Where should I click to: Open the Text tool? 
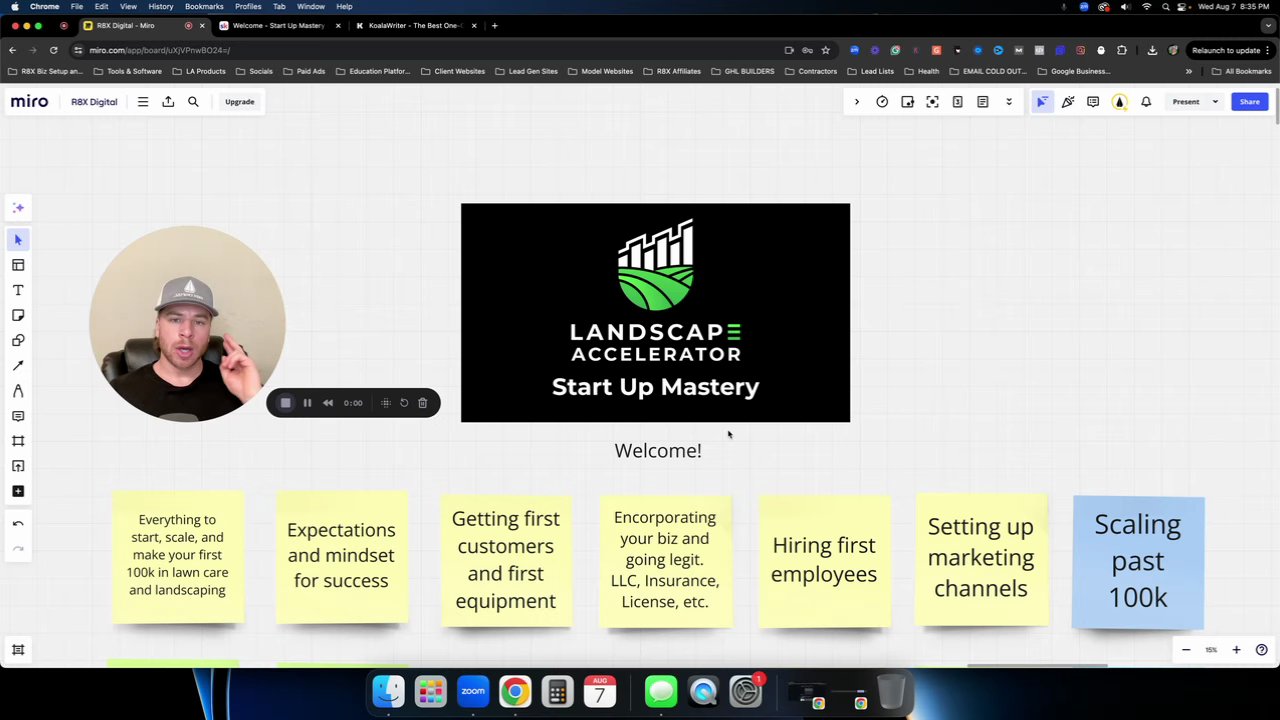click(x=17, y=290)
